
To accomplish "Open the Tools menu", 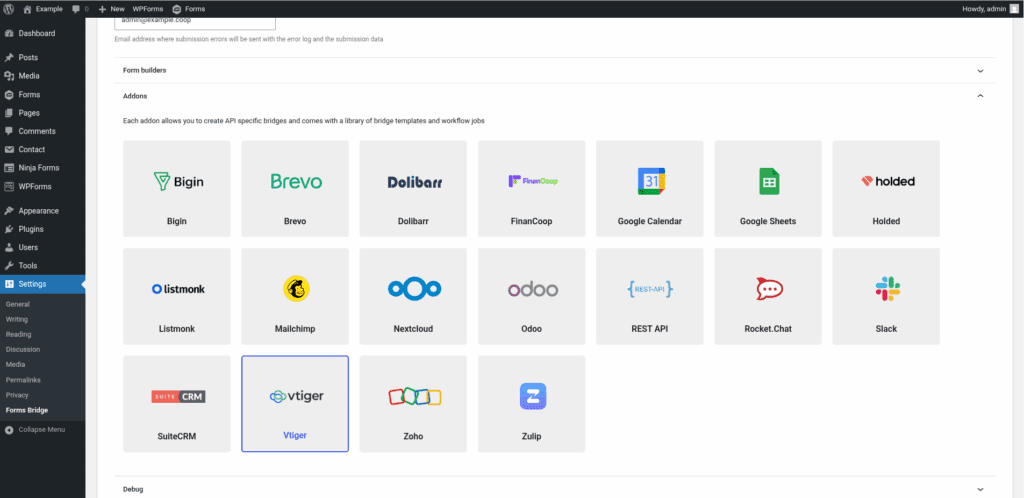I will pos(42,266).
